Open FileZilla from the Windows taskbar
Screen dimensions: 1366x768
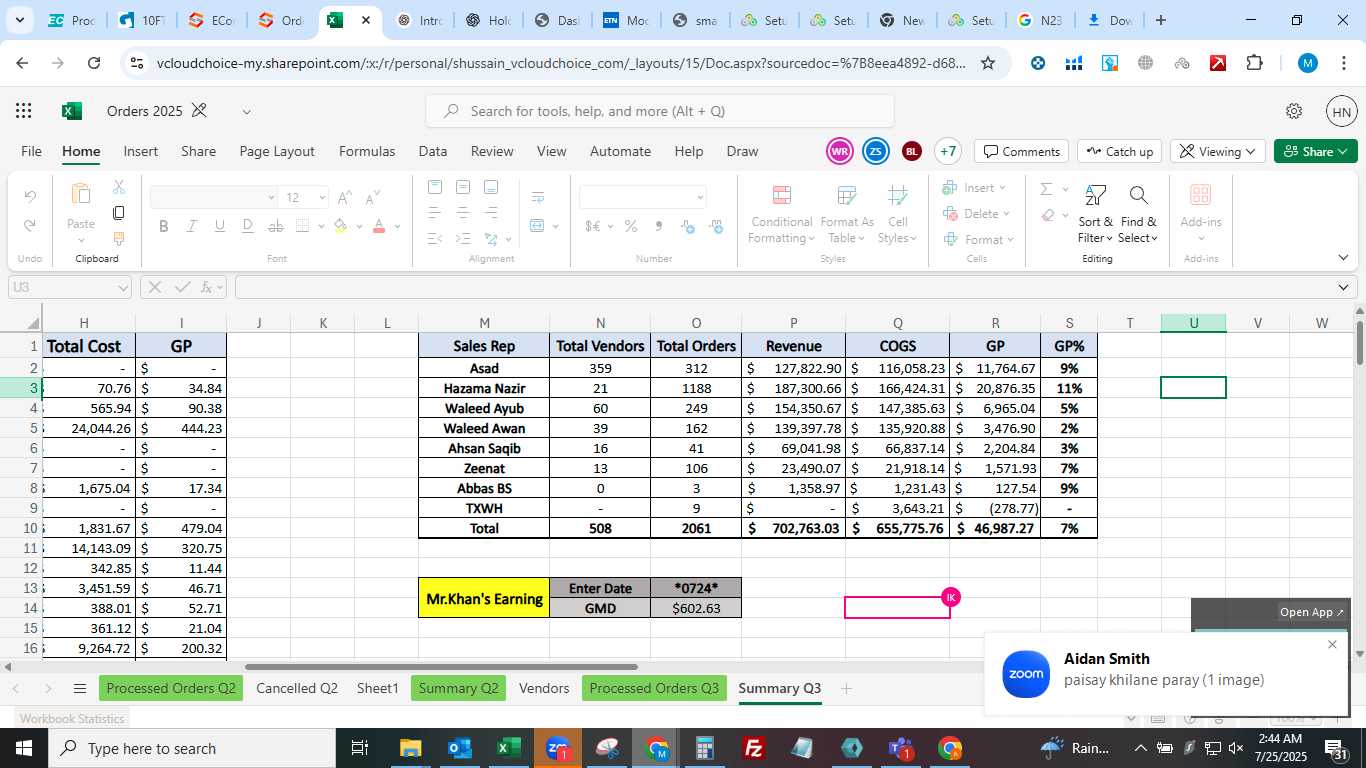click(x=754, y=748)
